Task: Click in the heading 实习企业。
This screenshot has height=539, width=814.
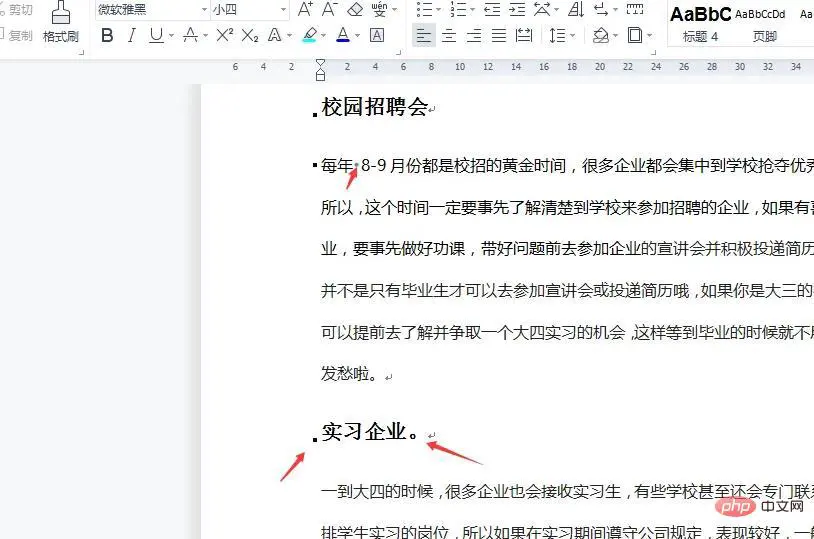Action: [x=371, y=432]
